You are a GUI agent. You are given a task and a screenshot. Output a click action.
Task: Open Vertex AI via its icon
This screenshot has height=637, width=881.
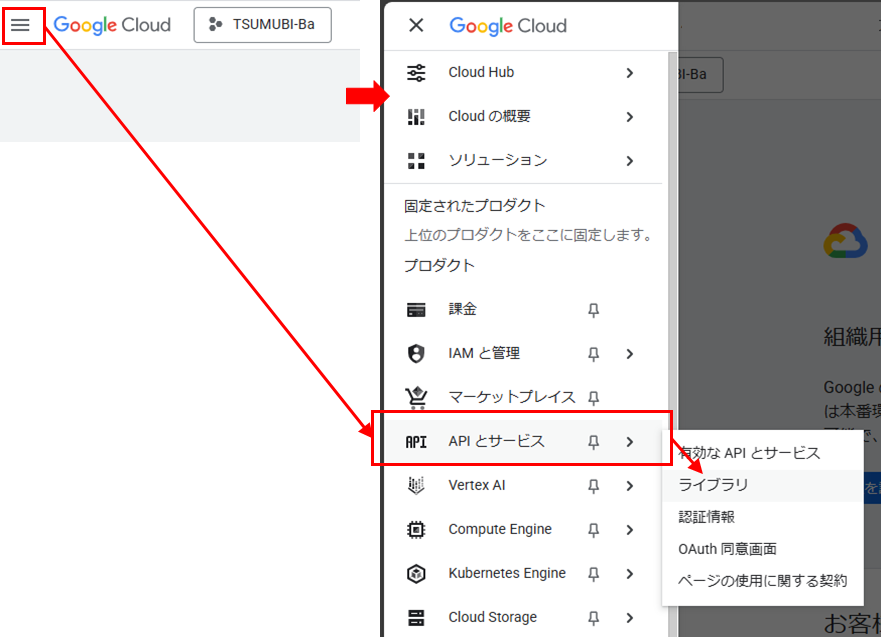(x=416, y=485)
